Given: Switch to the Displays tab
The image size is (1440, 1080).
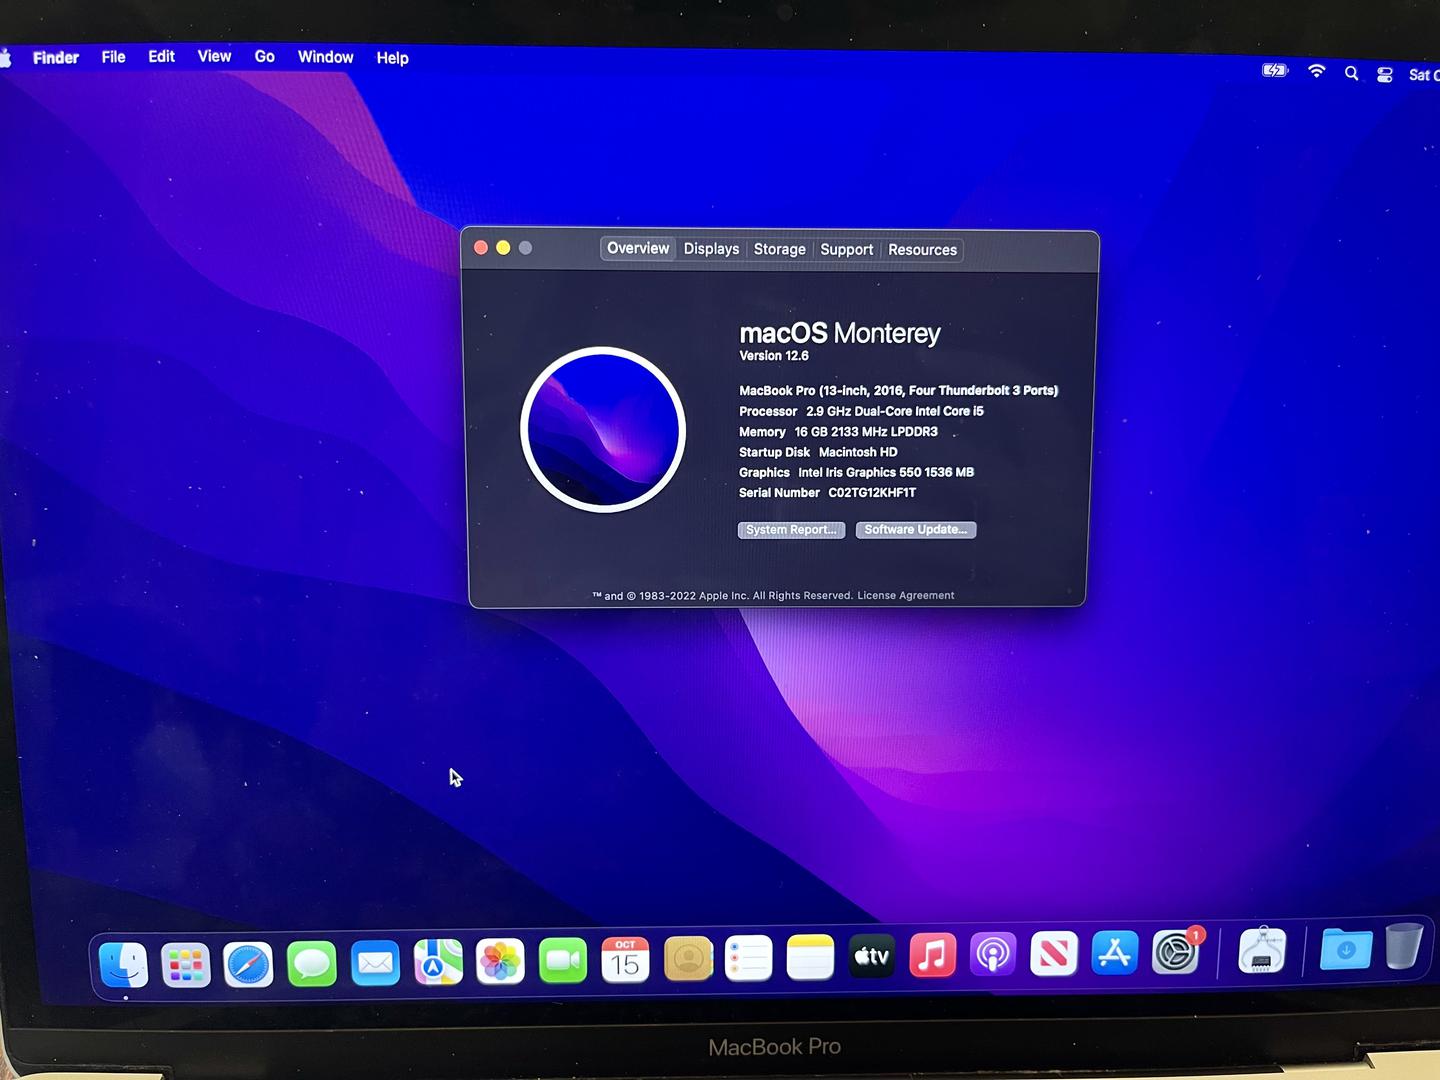Looking at the screenshot, I should pyautogui.click(x=712, y=249).
